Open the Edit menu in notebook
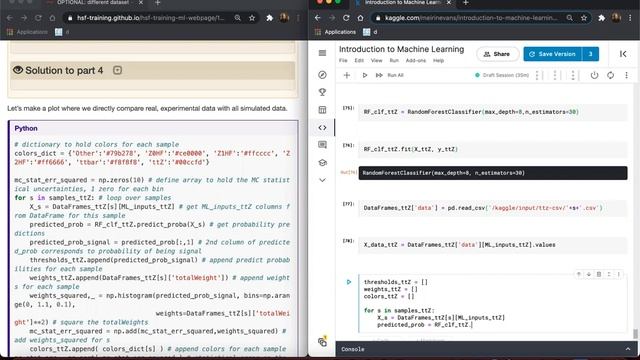Screen dimensions: 640x360 click(x=359, y=60)
